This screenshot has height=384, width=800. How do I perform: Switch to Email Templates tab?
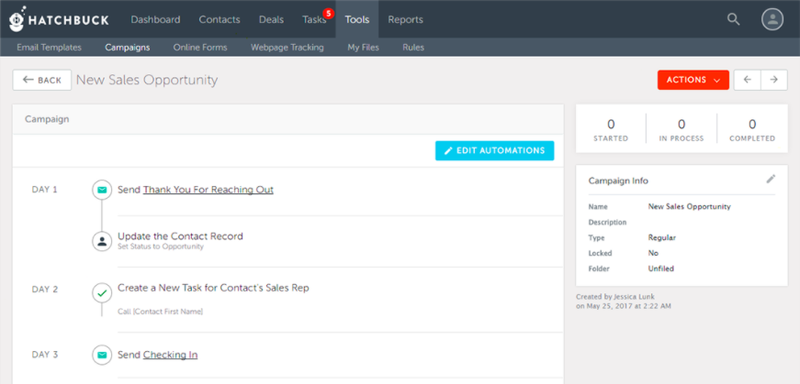pyautogui.click(x=49, y=47)
